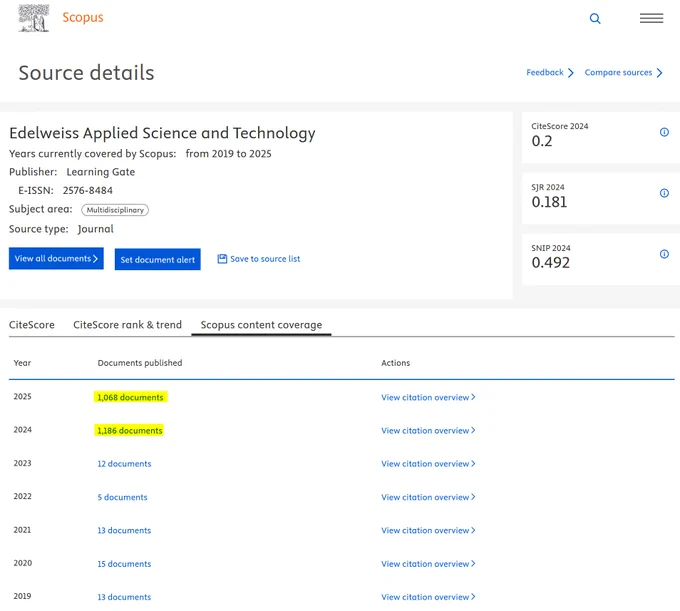The height and width of the screenshot is (611, 680).
Task: Click the Scopus logo text
Action: pyautogui.click(x=83, y=17)
